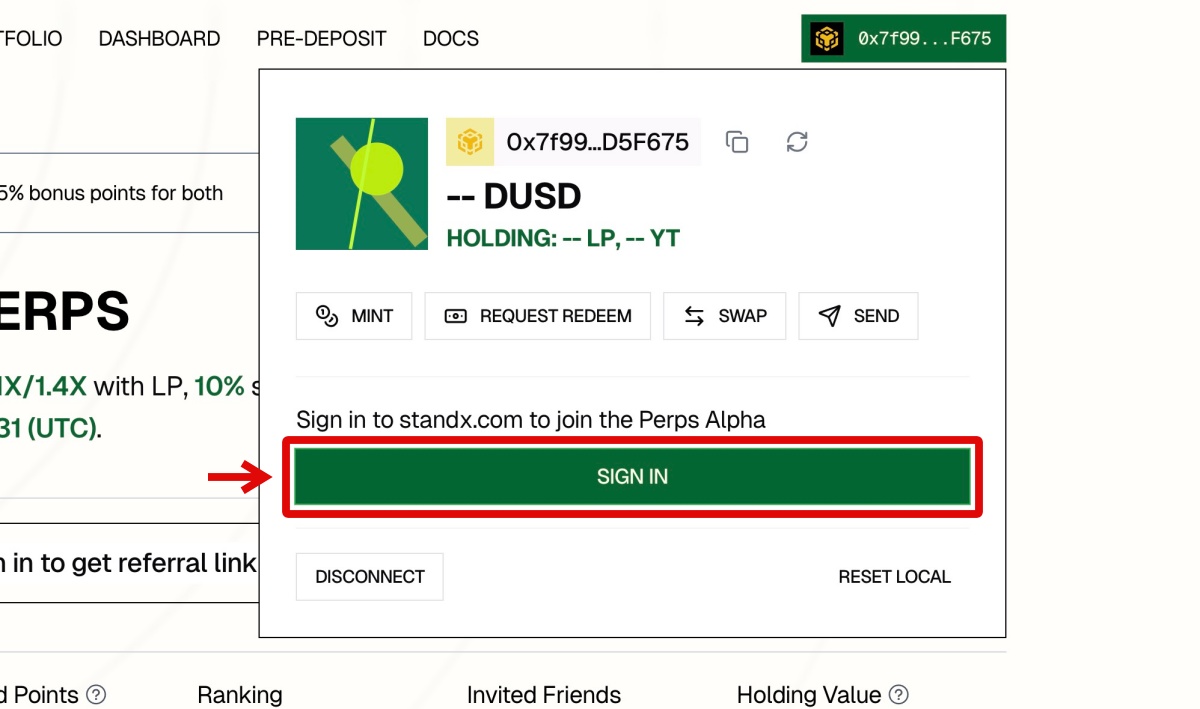Image resolution: width=1200 pixels, height=709 pixels.
Task: Click the help icon next to Points
Action: click(96, 694)
